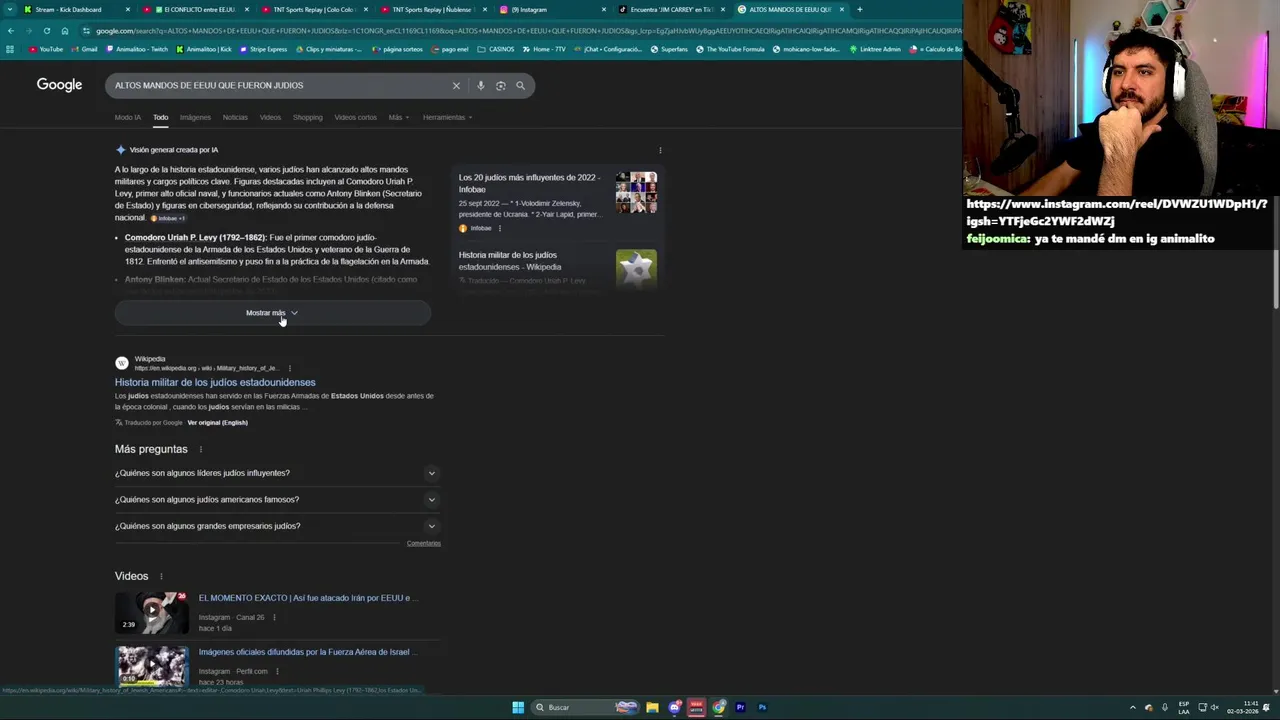Open the taskbar microphone tray icon
The image size is (1280, 720).
pos(1164,708)
